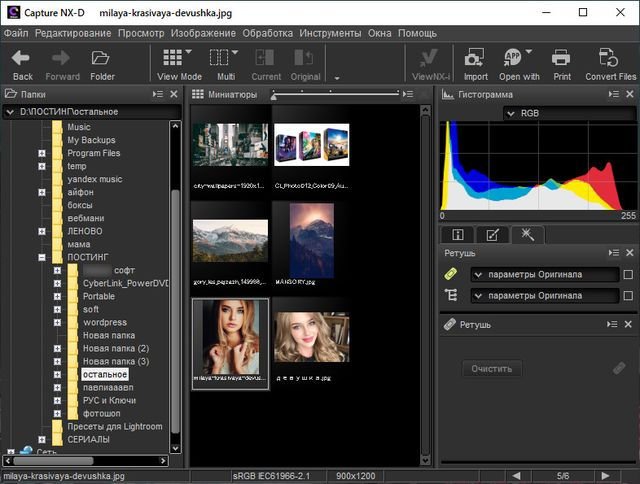Open the Folder toolbar button
The image size is (640, 484).
102,58
